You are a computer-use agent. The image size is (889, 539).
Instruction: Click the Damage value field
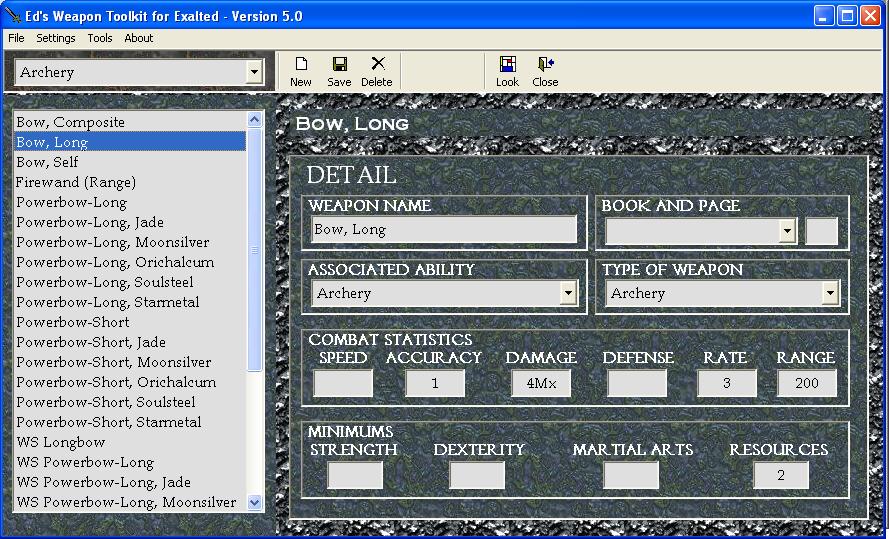(x=541, y=383)
